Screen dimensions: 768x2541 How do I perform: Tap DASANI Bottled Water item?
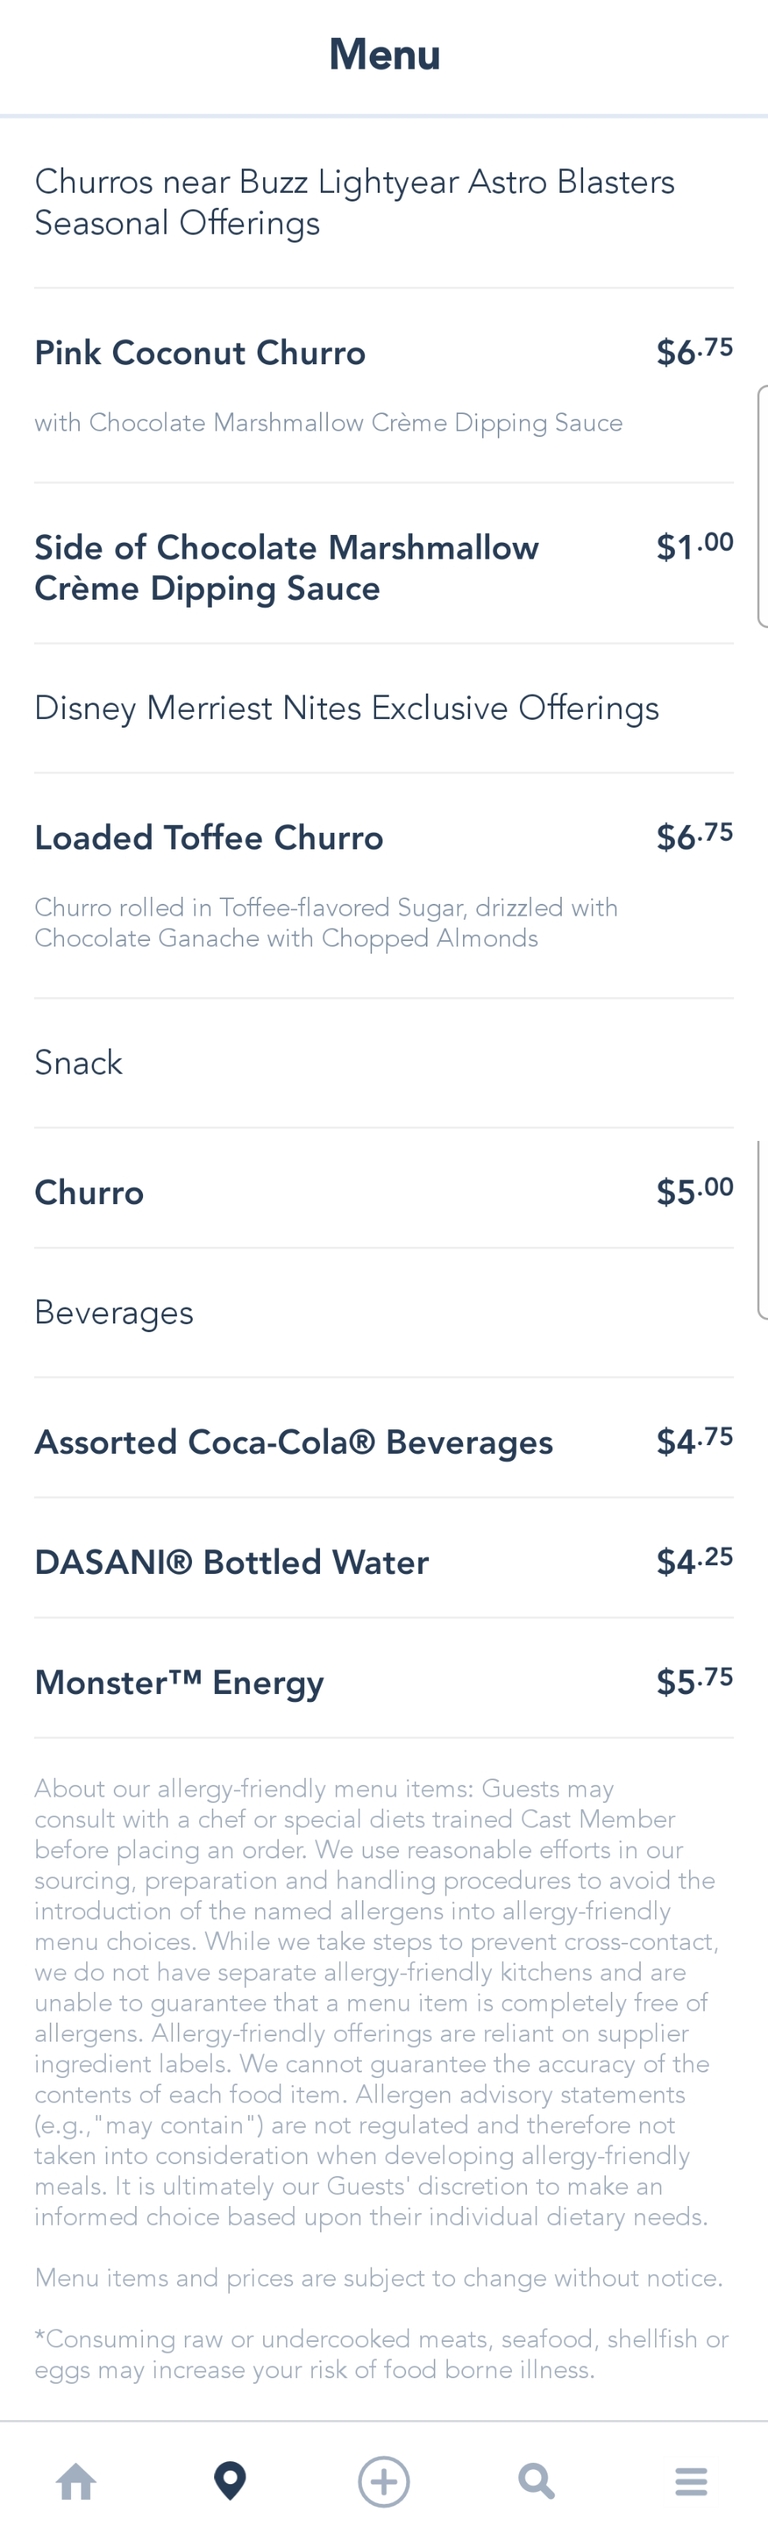(231, 1562)
